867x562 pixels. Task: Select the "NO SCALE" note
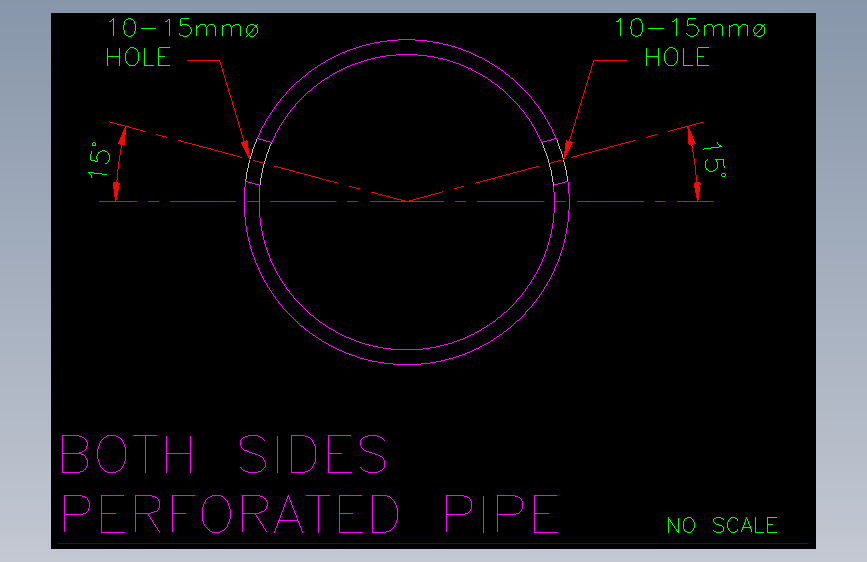(x=722, y=525)
